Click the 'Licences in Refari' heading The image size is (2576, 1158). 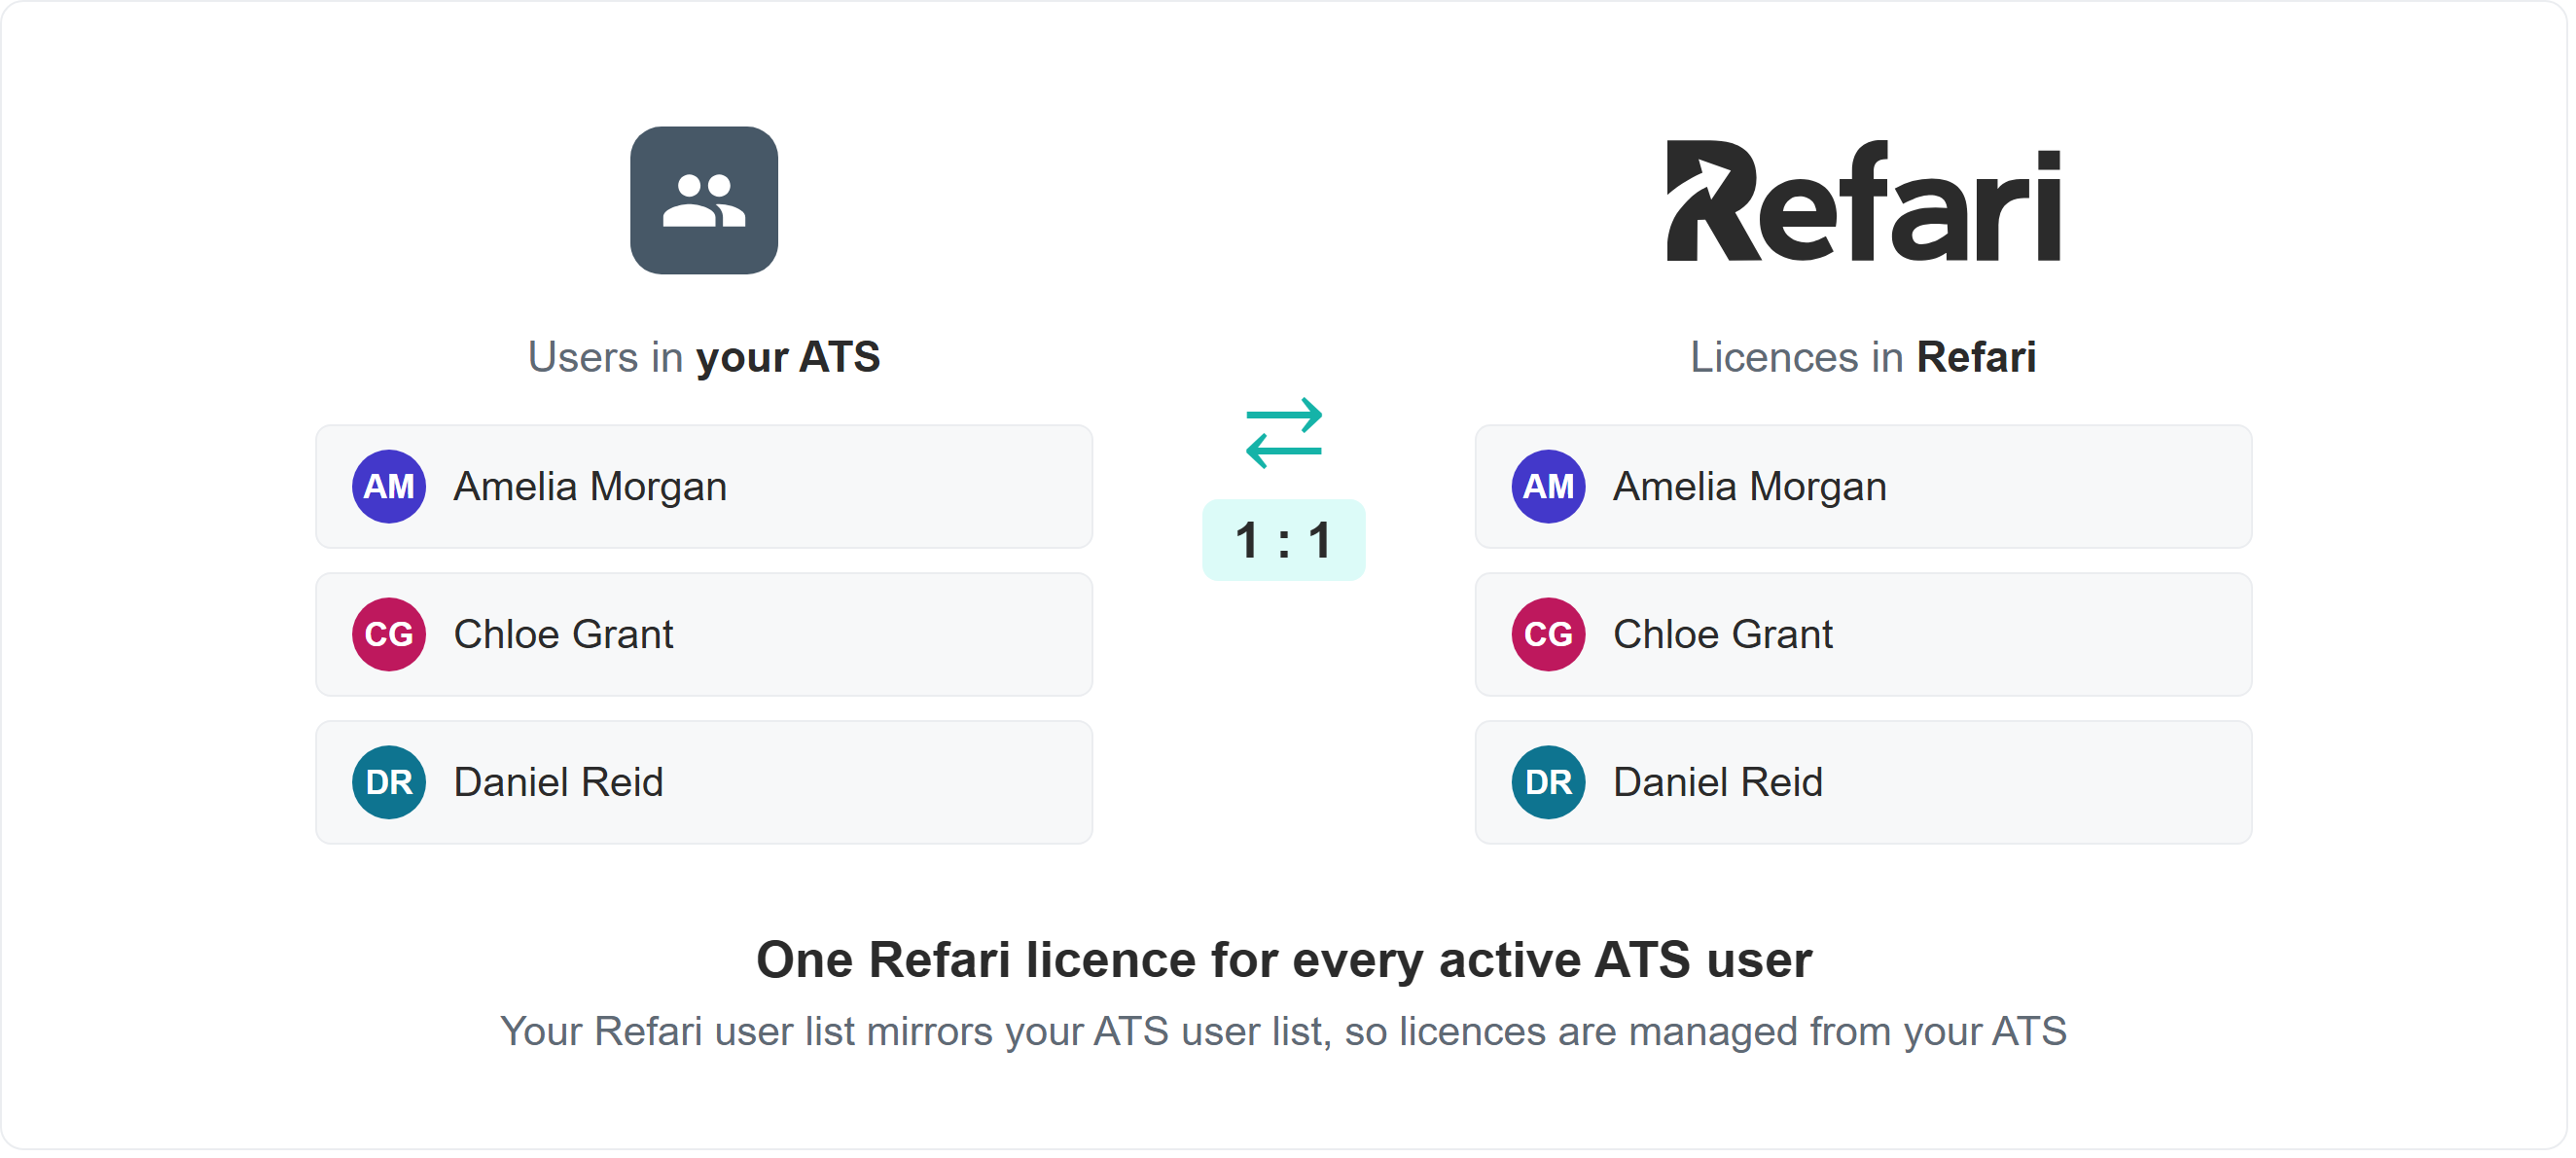(x=1864, y=358)
